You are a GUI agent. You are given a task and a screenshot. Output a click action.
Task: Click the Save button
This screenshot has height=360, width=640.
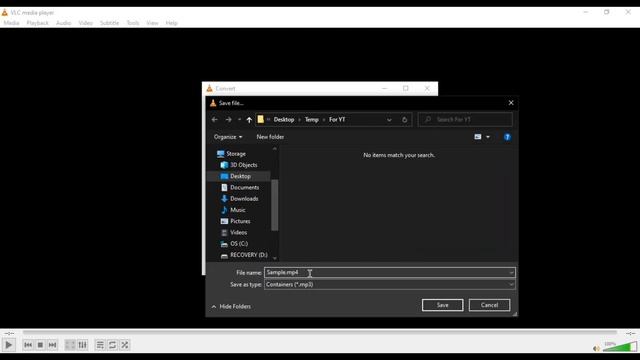442,305
